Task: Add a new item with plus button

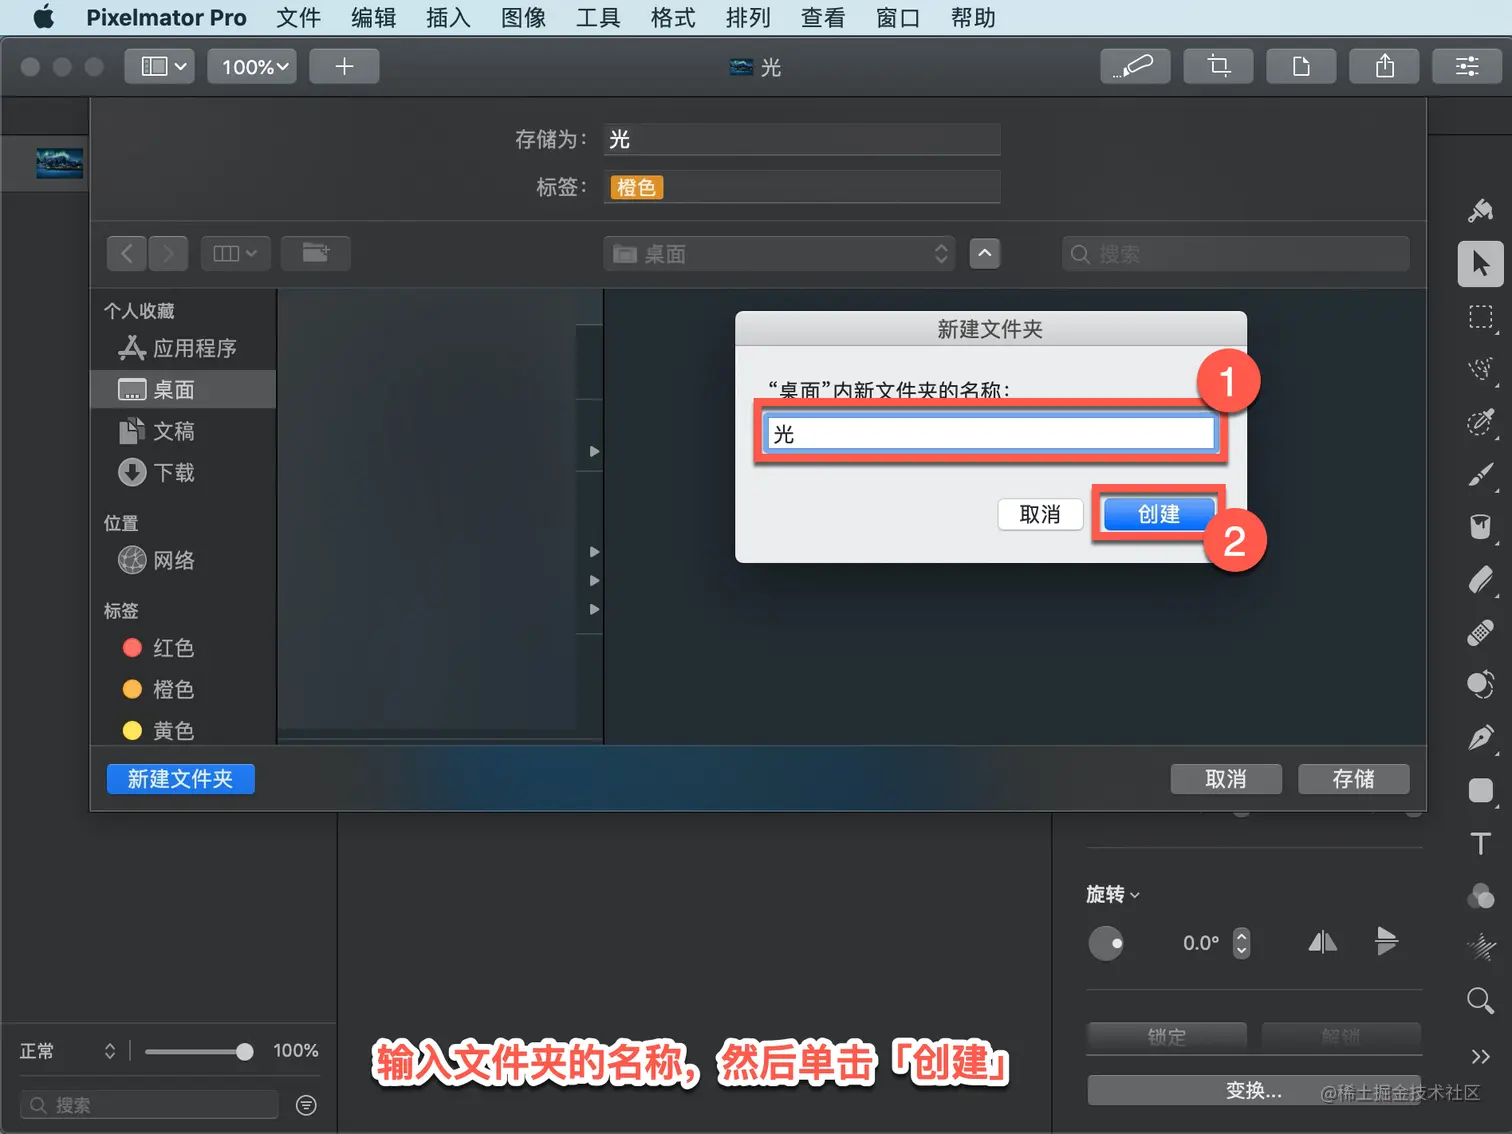Action: (x=344, y=66)
